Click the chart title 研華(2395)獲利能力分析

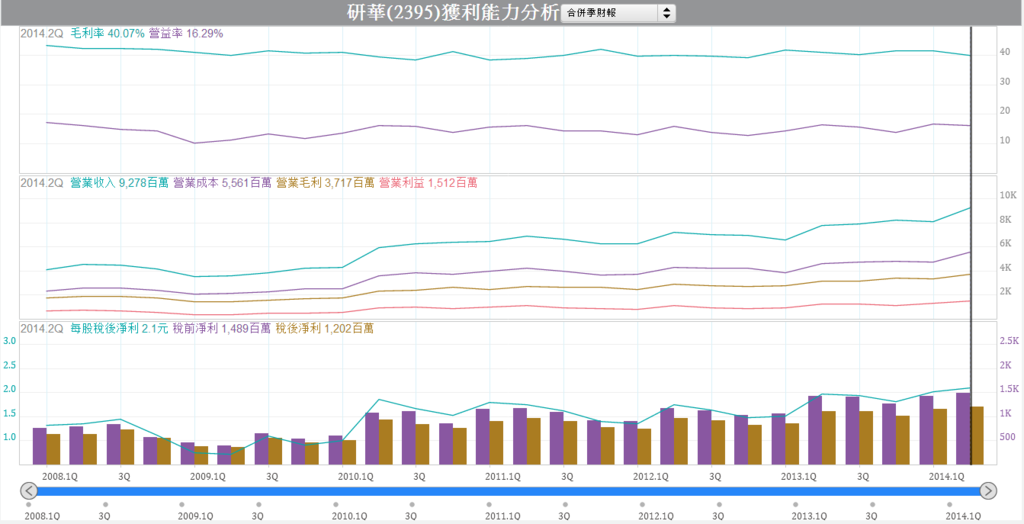coord(453,13)
